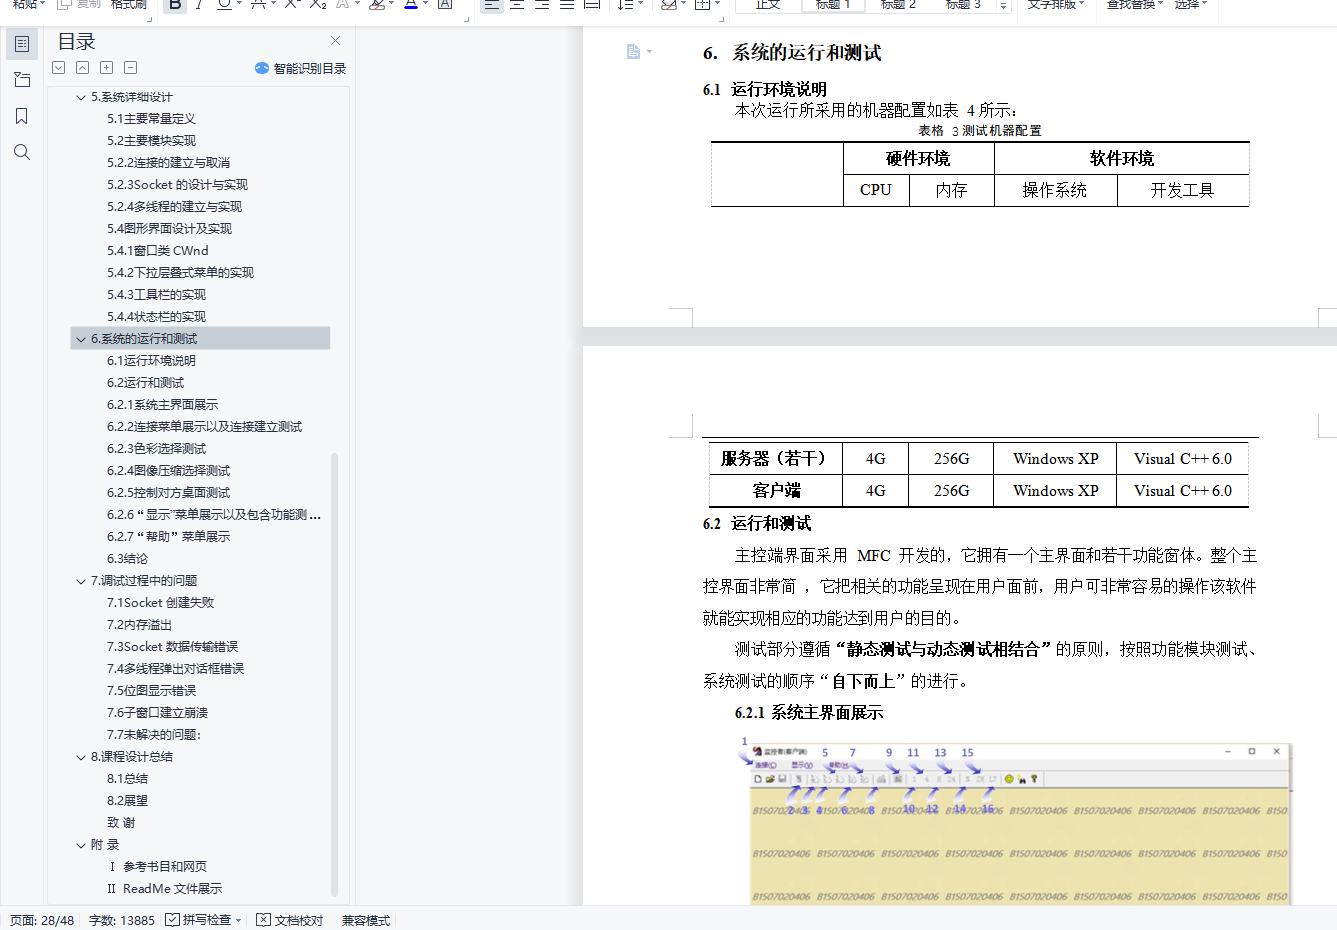Open the font color dropdown arrow

[x=426, y=4]
